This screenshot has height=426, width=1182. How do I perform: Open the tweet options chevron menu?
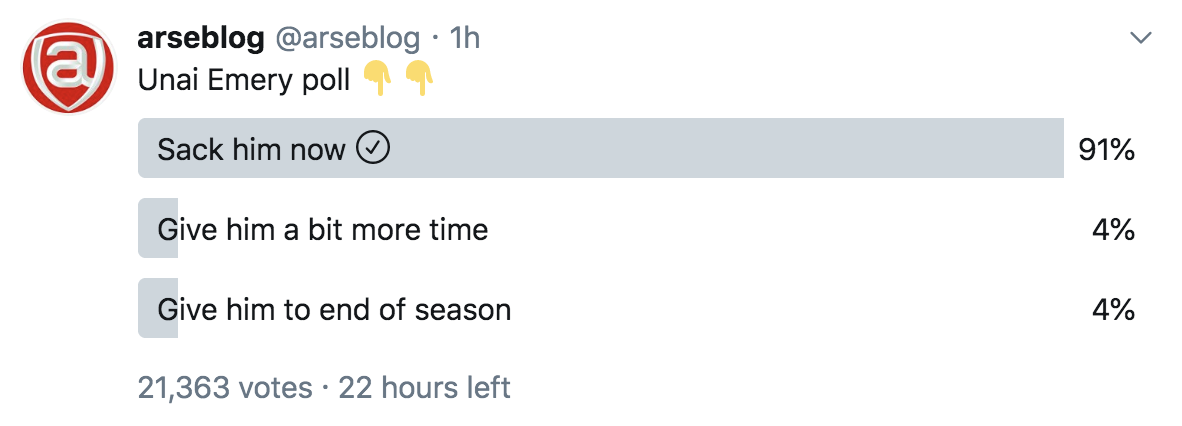[x=1141, y=38]
